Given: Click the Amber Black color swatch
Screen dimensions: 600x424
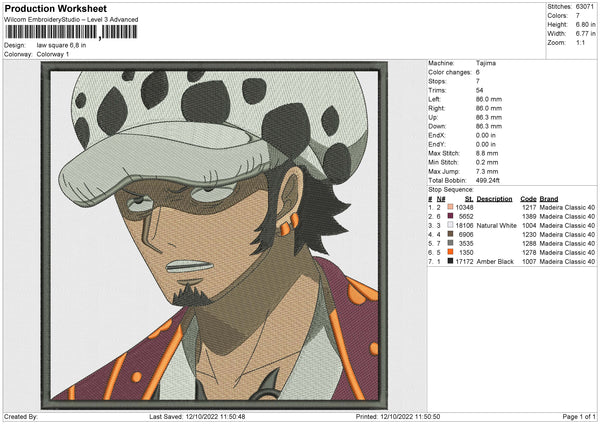Looking at the screenshot, I should pos(450,261).
